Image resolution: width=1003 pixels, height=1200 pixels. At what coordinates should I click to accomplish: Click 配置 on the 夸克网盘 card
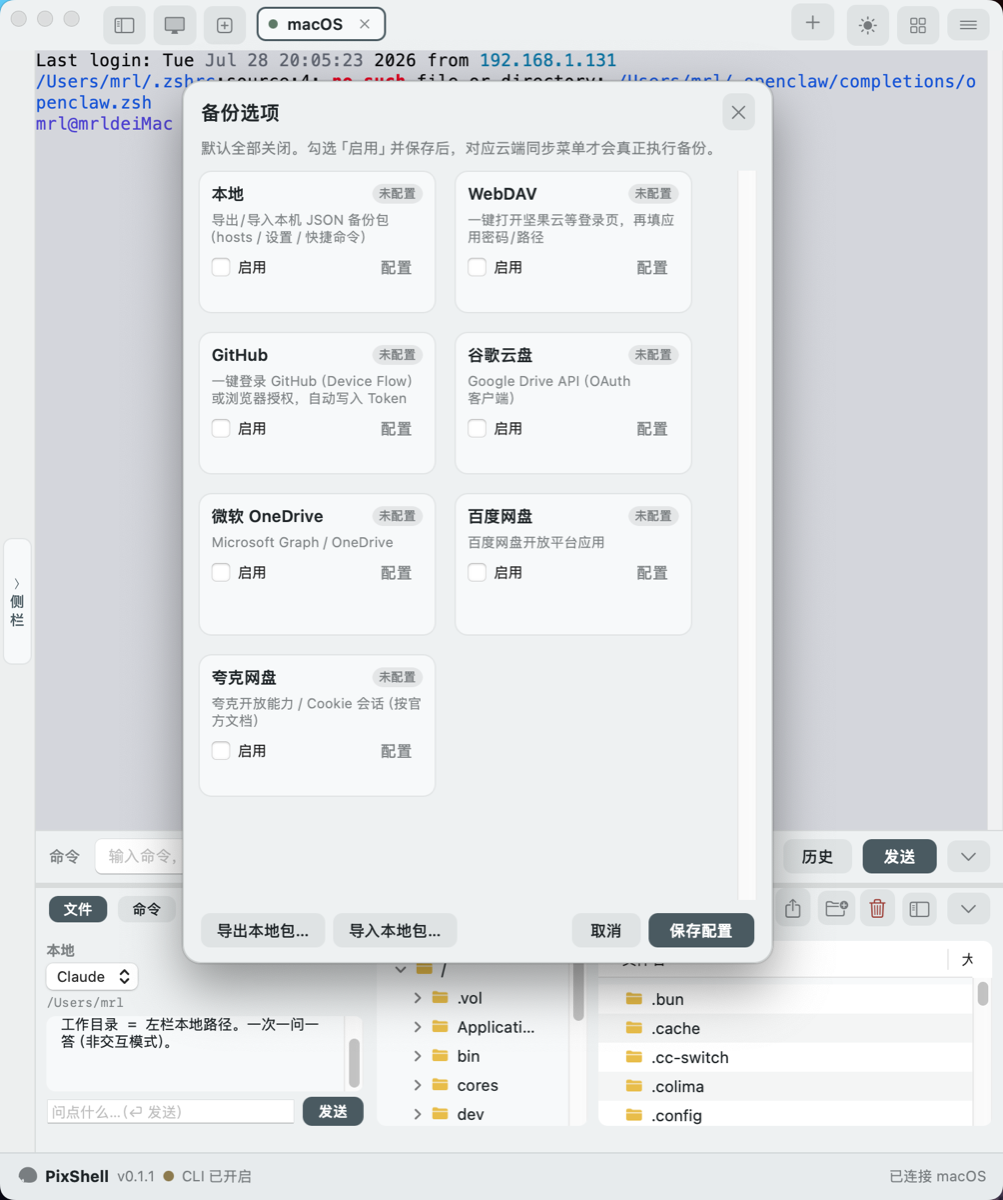tap(396, 750)
